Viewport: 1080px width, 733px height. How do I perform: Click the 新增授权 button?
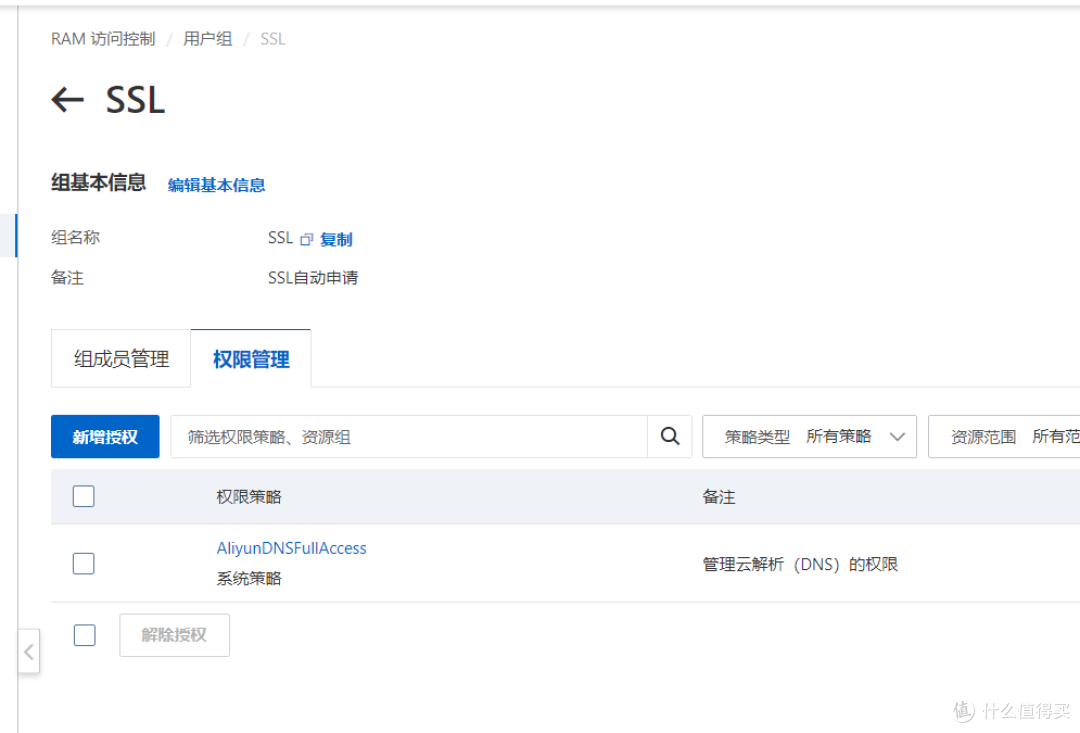[105, 436]
